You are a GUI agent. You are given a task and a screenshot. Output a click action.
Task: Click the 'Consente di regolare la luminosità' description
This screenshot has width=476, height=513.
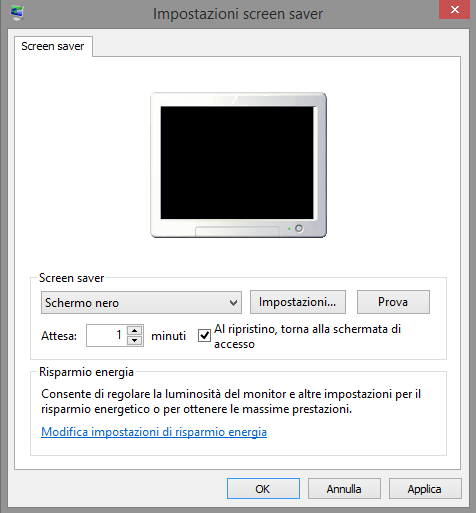click(231, 401)
